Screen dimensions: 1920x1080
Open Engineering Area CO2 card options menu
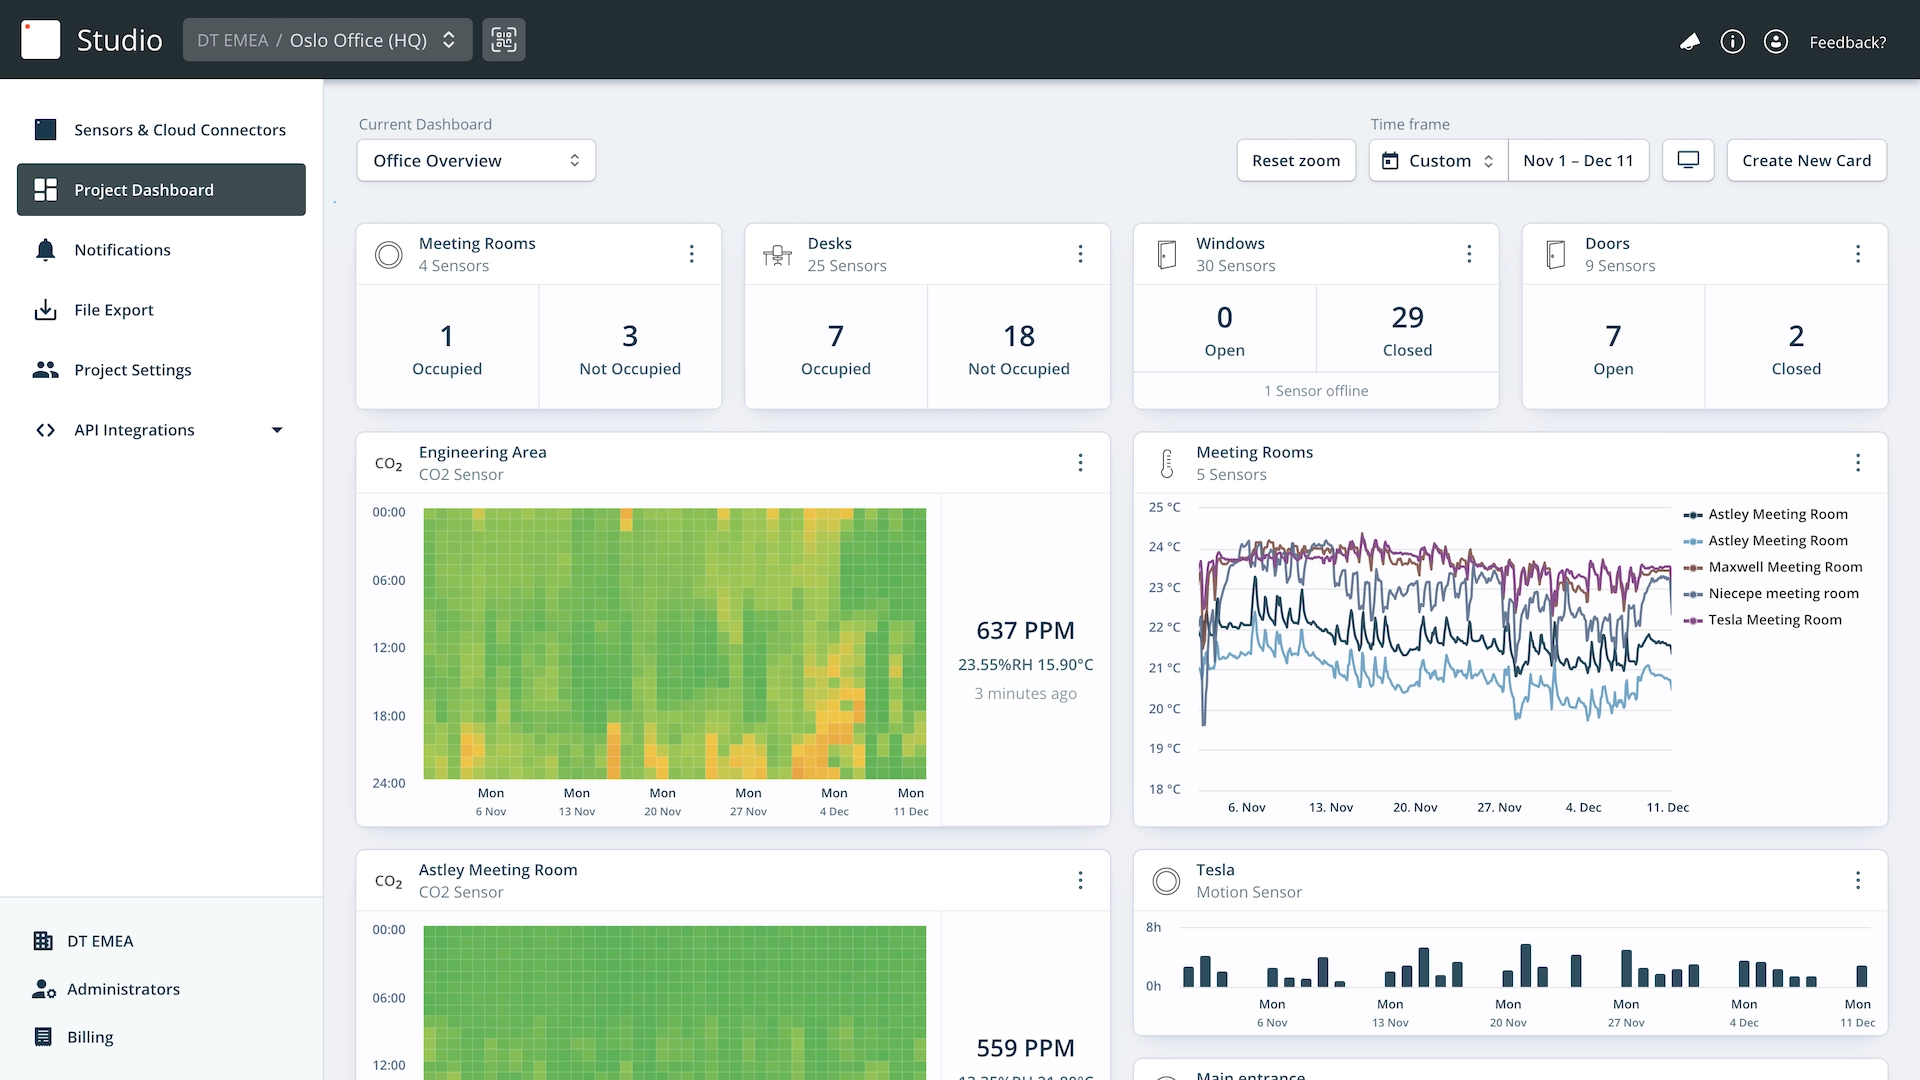click(x=1080, y=463)
